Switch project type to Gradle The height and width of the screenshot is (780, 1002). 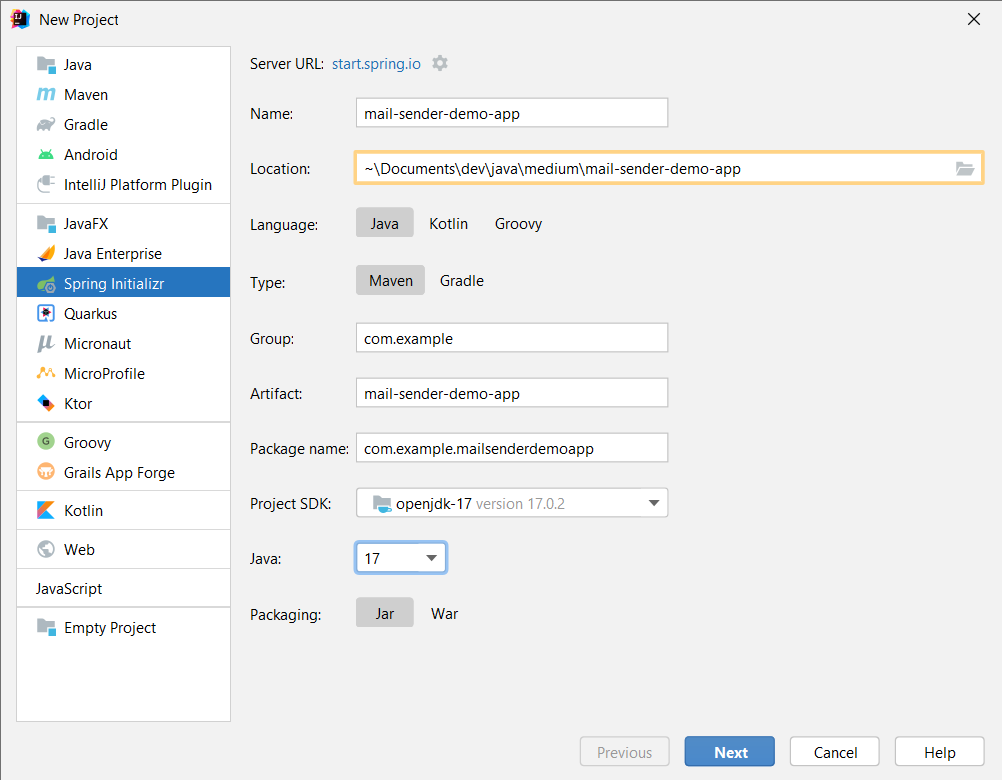pos(461,281)
